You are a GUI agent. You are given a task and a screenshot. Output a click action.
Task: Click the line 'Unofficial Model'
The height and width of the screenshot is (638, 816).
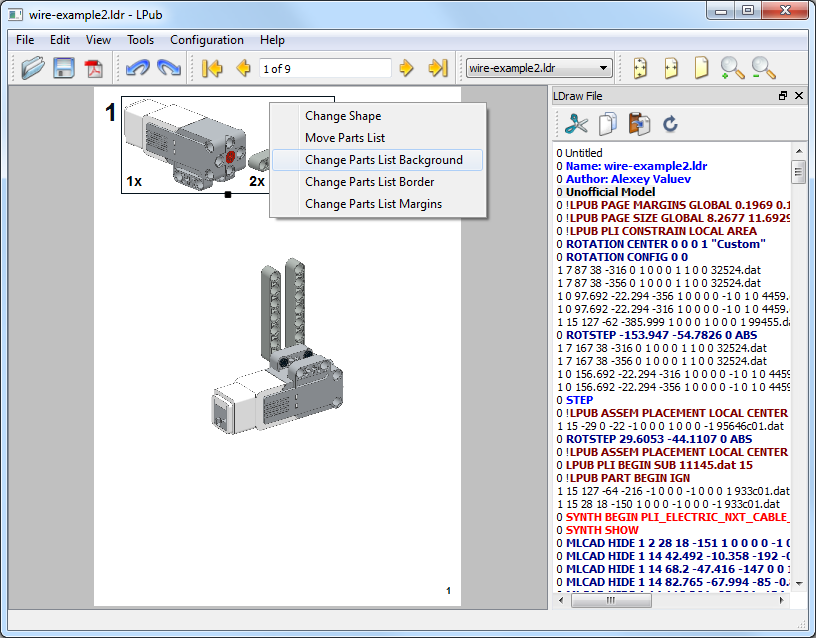(x=605, y=192)
